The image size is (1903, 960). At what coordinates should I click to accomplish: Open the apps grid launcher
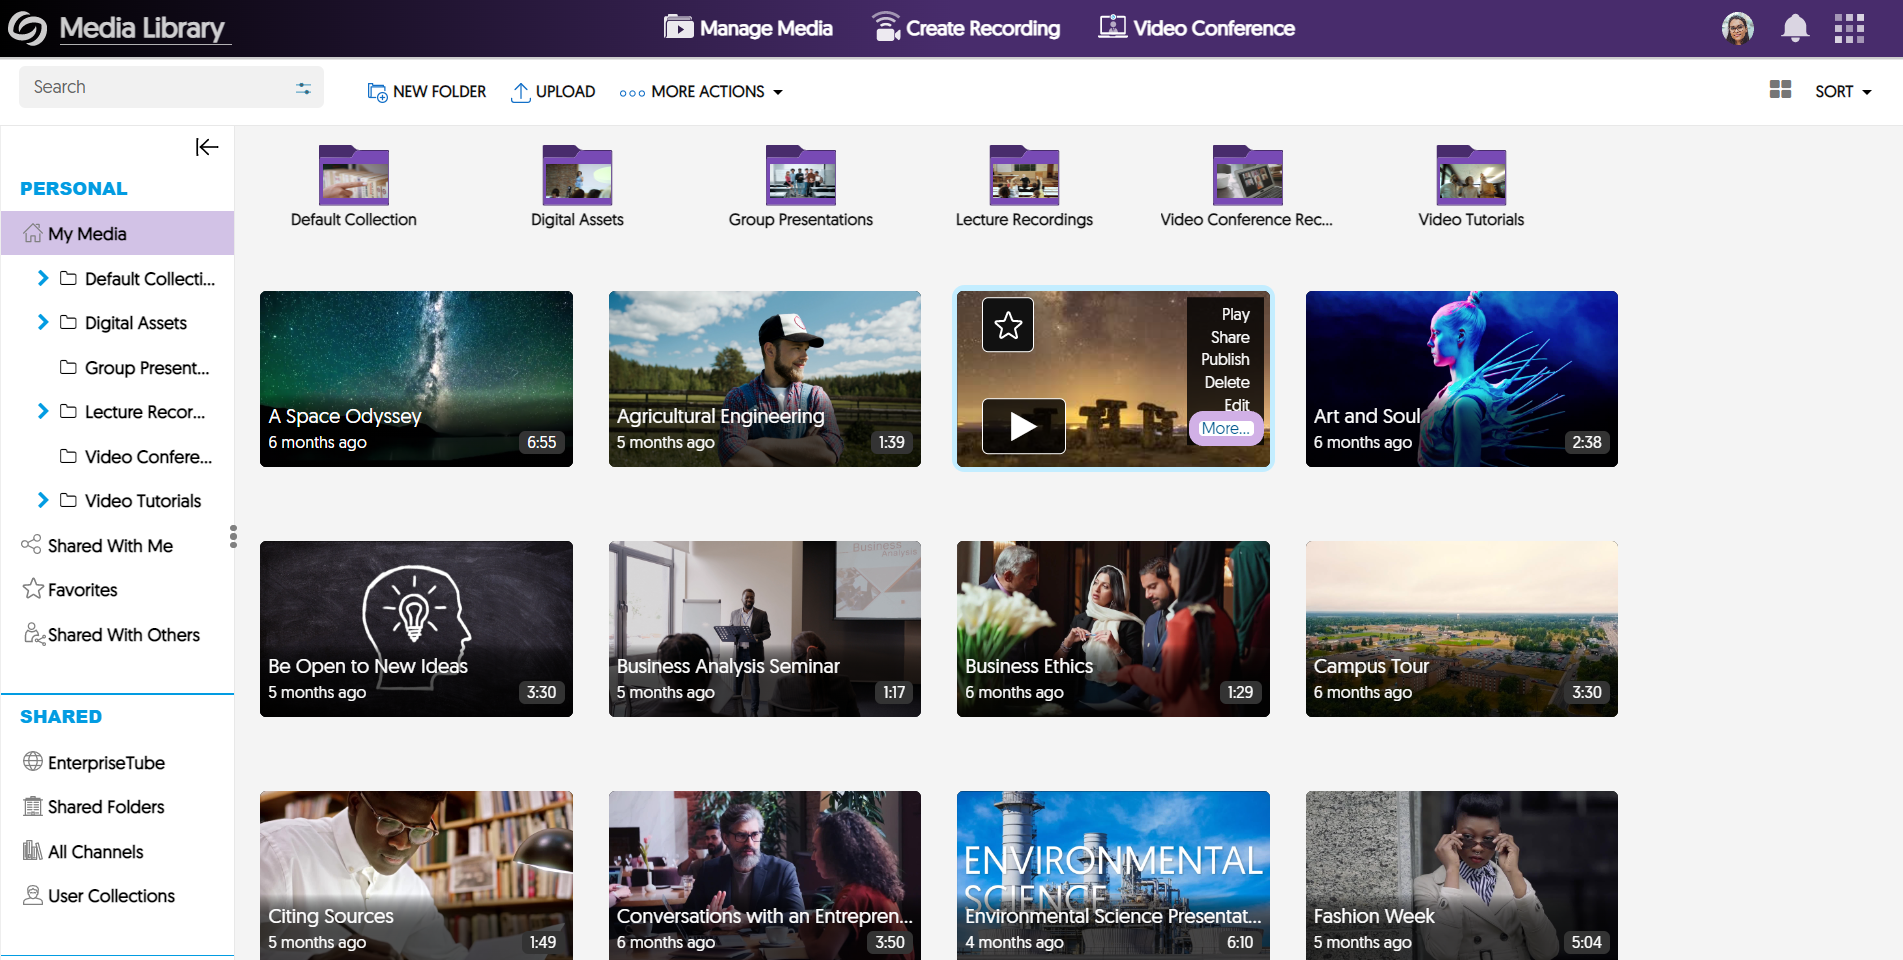(x=1849, y=28)
